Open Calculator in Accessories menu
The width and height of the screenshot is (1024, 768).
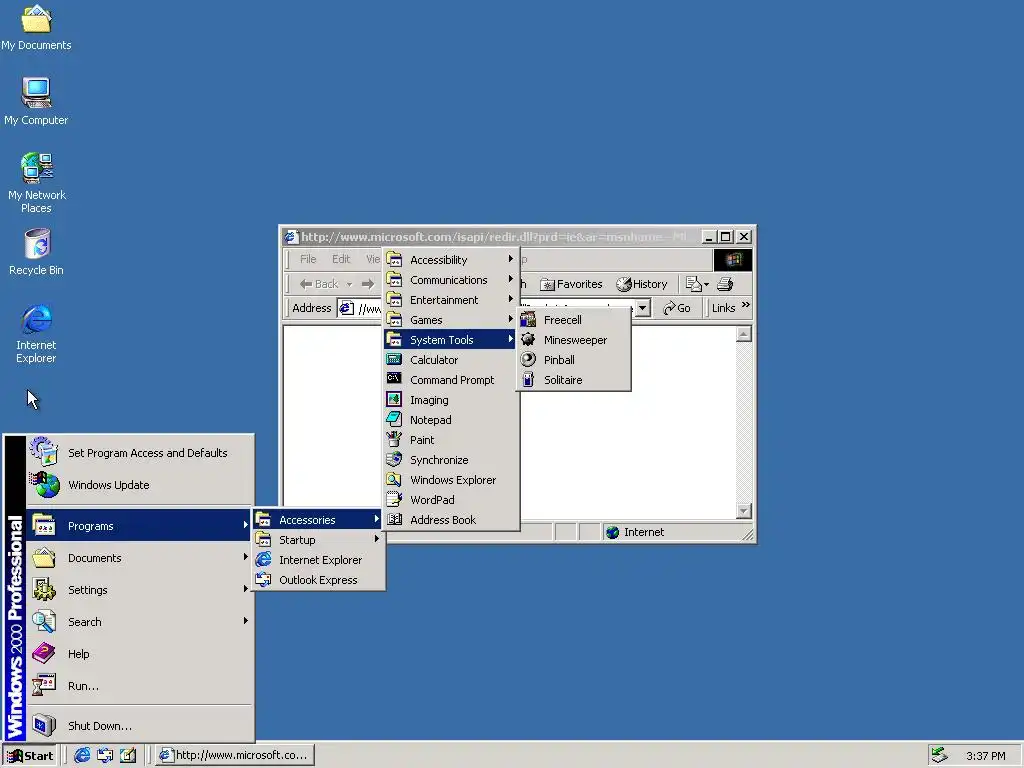[451, 360]
